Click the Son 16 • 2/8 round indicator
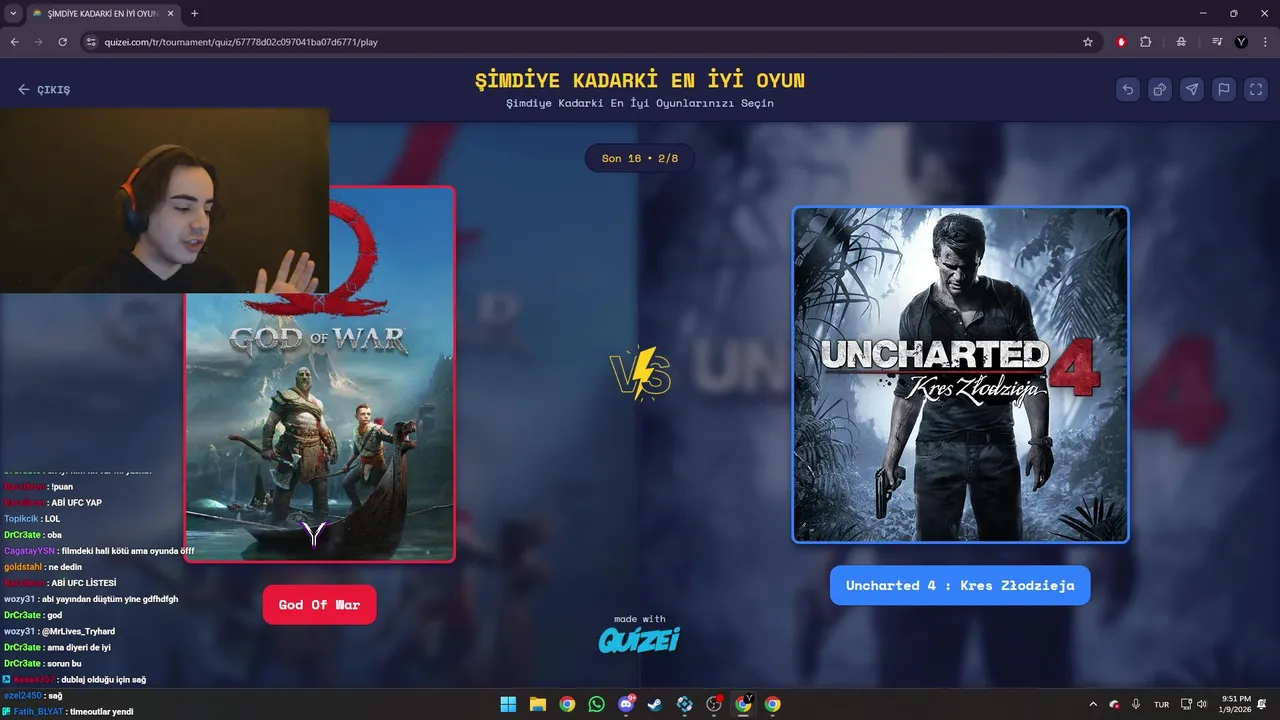Image resolution: width=1280 pixels, height=720 pixels. point(640,158)
